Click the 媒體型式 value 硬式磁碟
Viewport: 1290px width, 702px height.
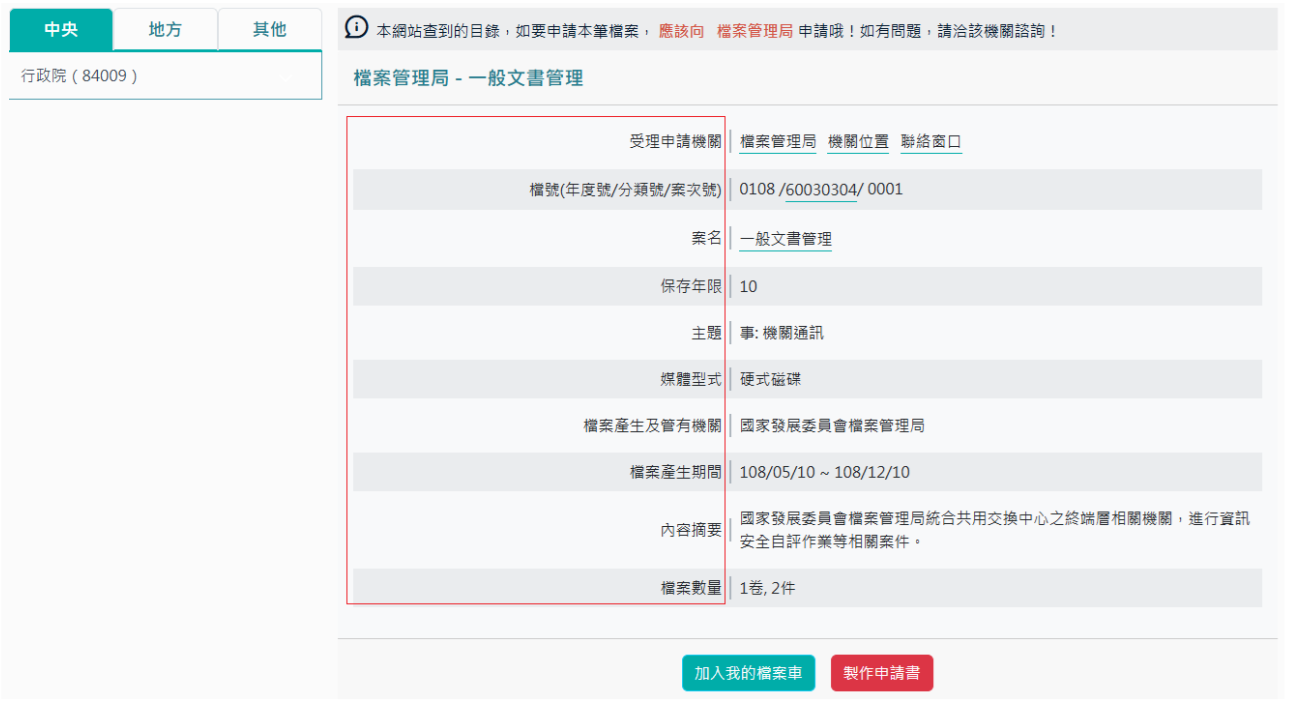click(771, 379)
